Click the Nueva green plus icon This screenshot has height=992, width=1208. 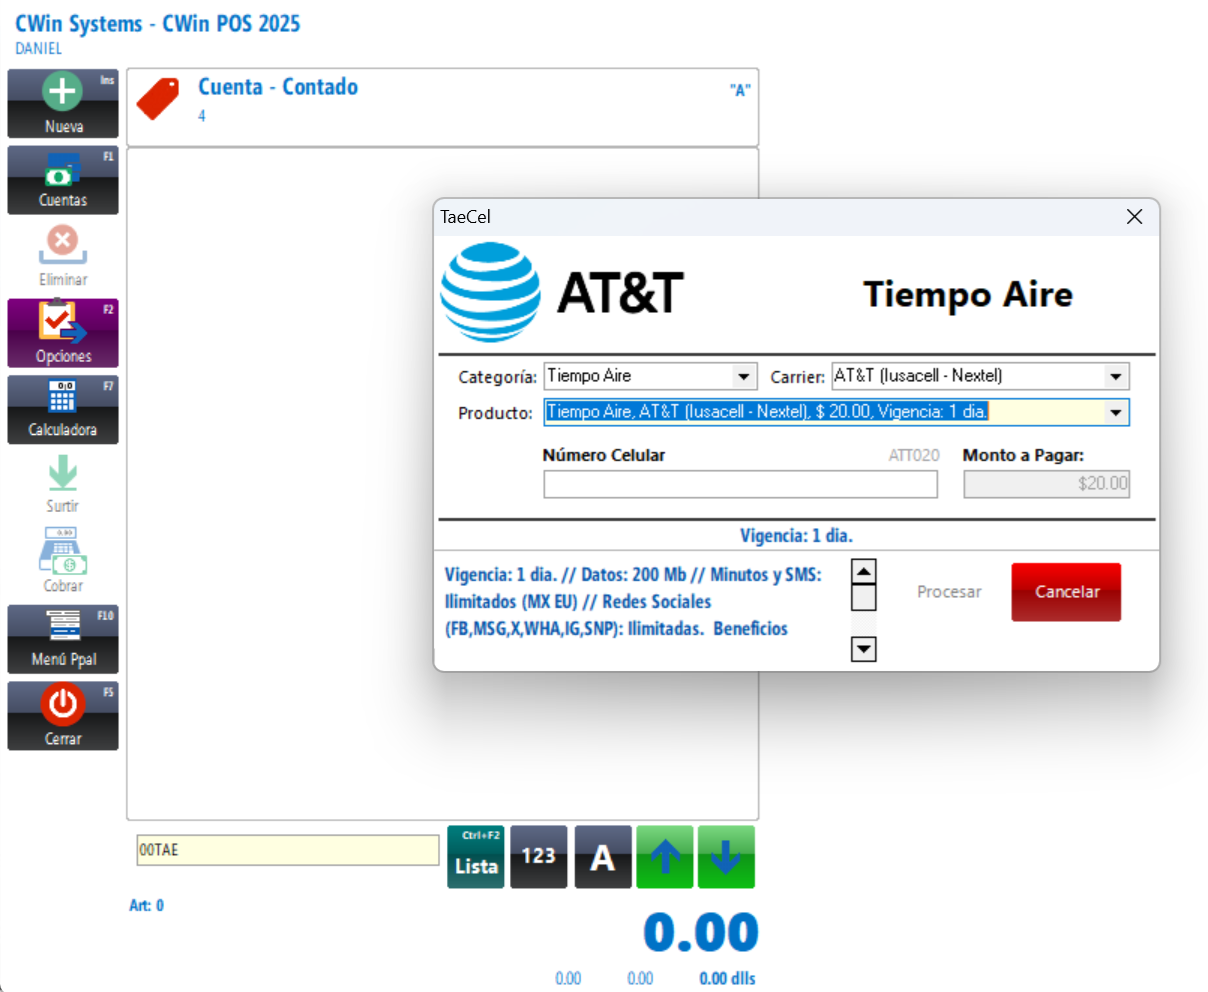(x=62, y=92)
